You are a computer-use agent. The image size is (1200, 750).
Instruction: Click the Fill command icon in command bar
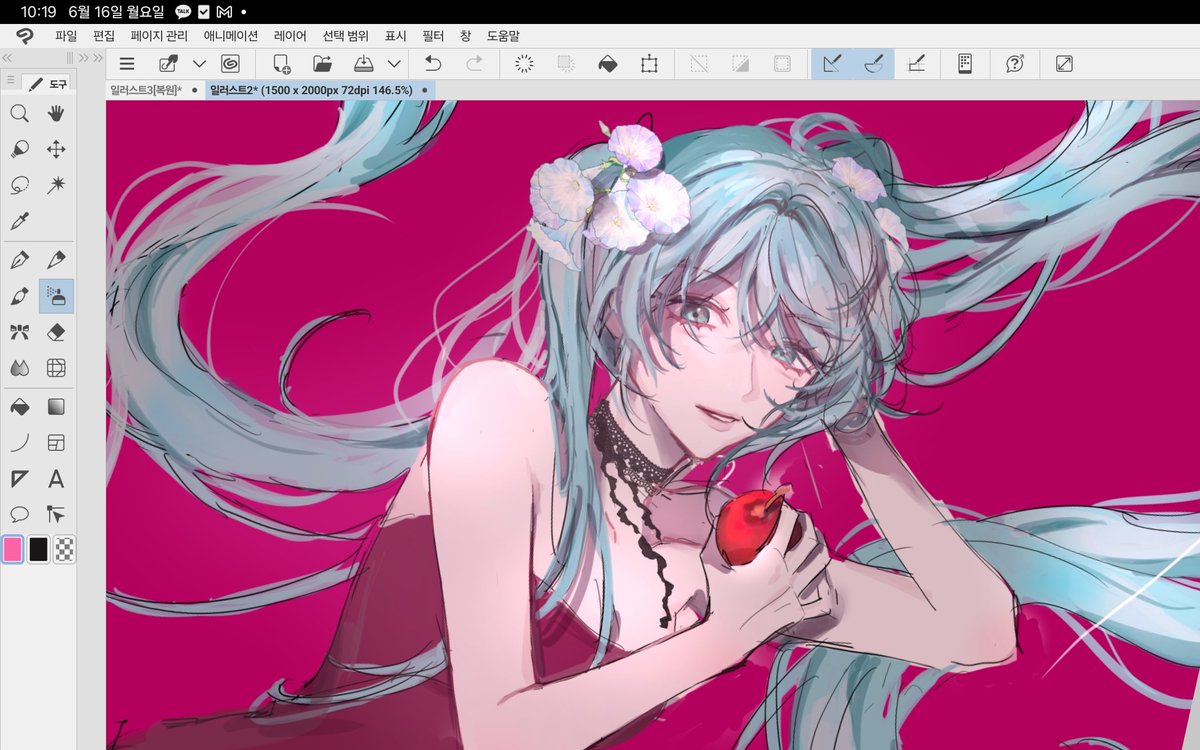point(607,64)
